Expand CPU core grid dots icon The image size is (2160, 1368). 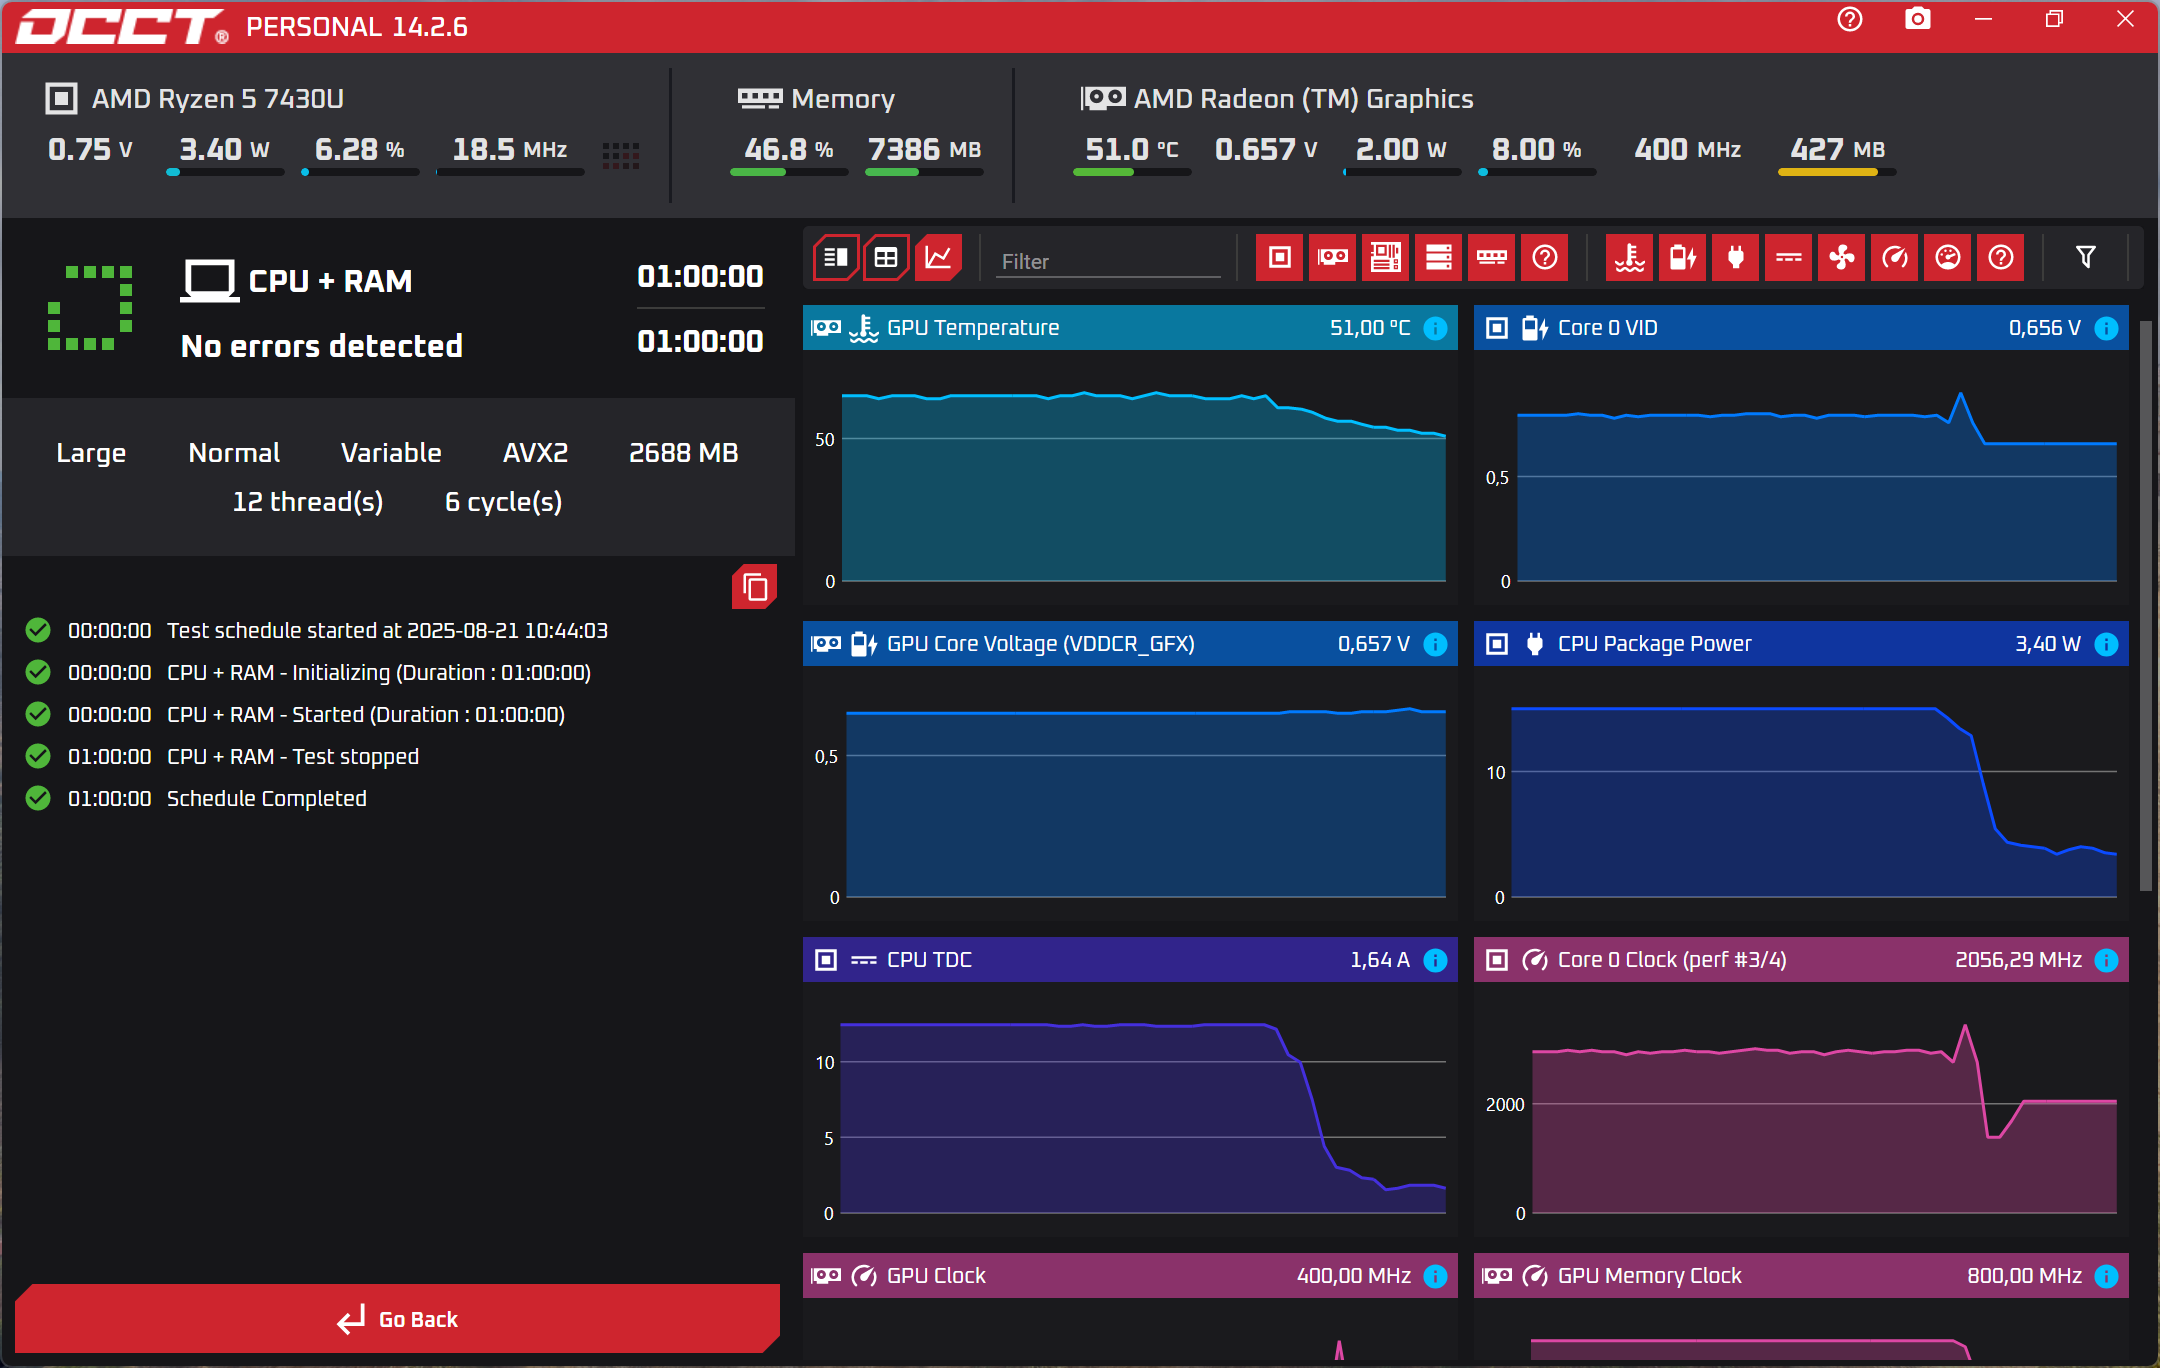point(620,154)
